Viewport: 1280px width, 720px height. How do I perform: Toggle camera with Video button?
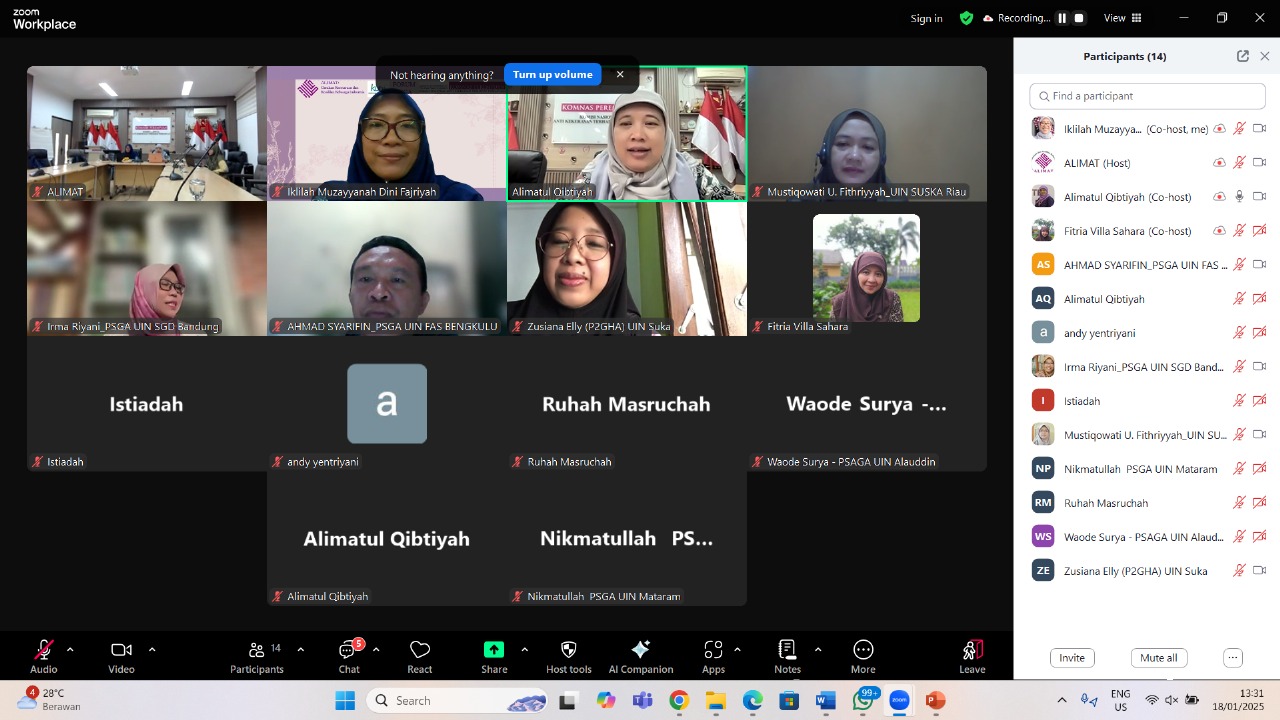coord(121,656)
